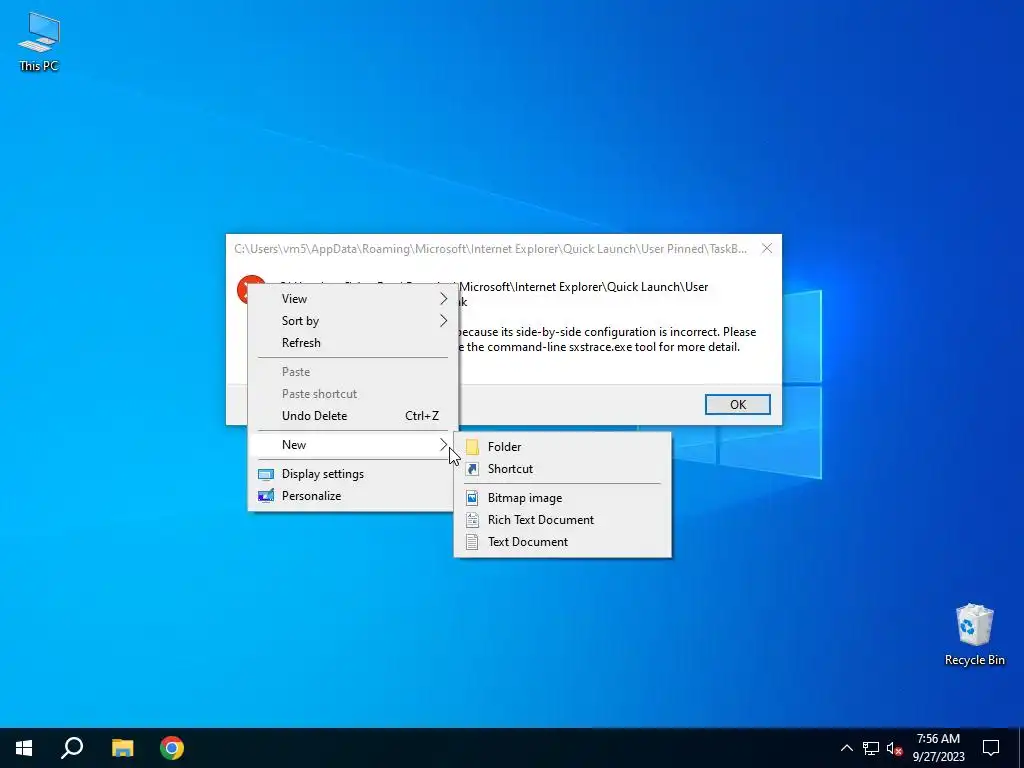
Task: Close the error dialog window
Action: click(767, 248)
